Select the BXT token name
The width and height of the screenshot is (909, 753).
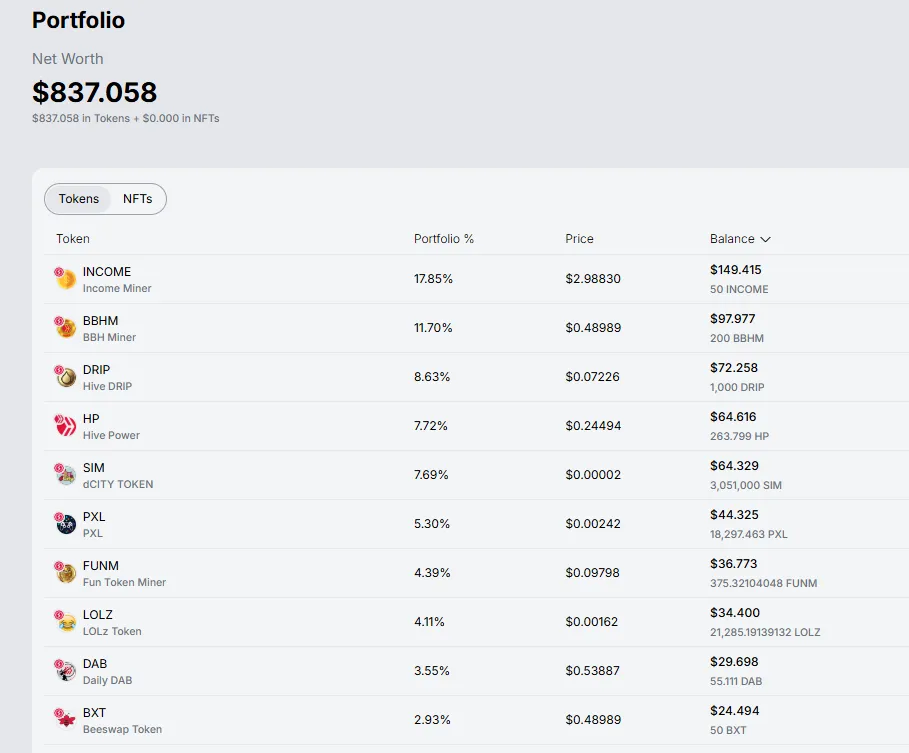[x=94, y=712]
